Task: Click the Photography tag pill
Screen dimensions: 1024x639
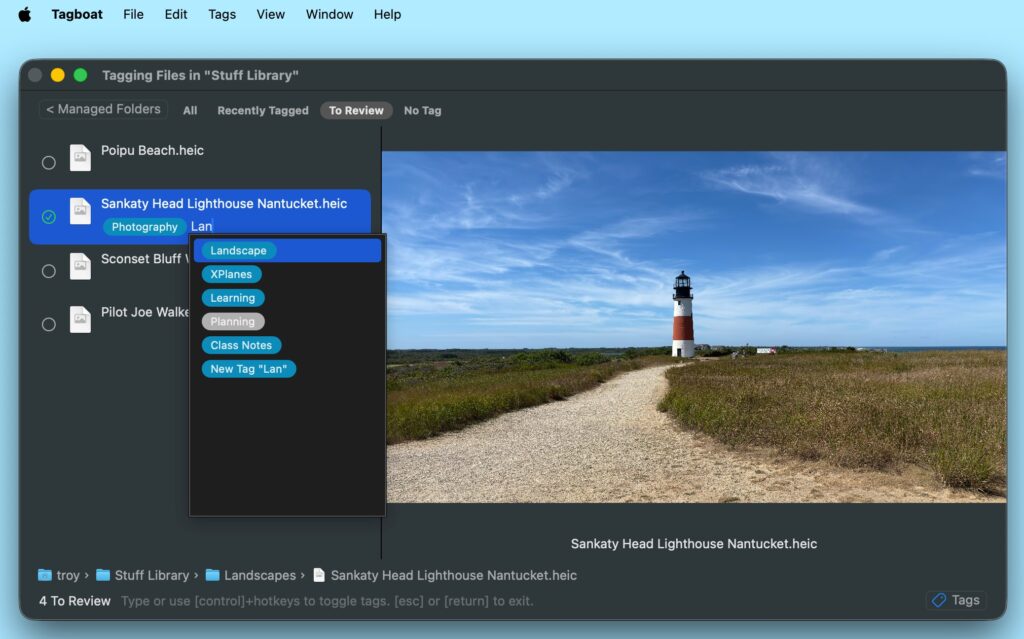Action: [144, 227]
